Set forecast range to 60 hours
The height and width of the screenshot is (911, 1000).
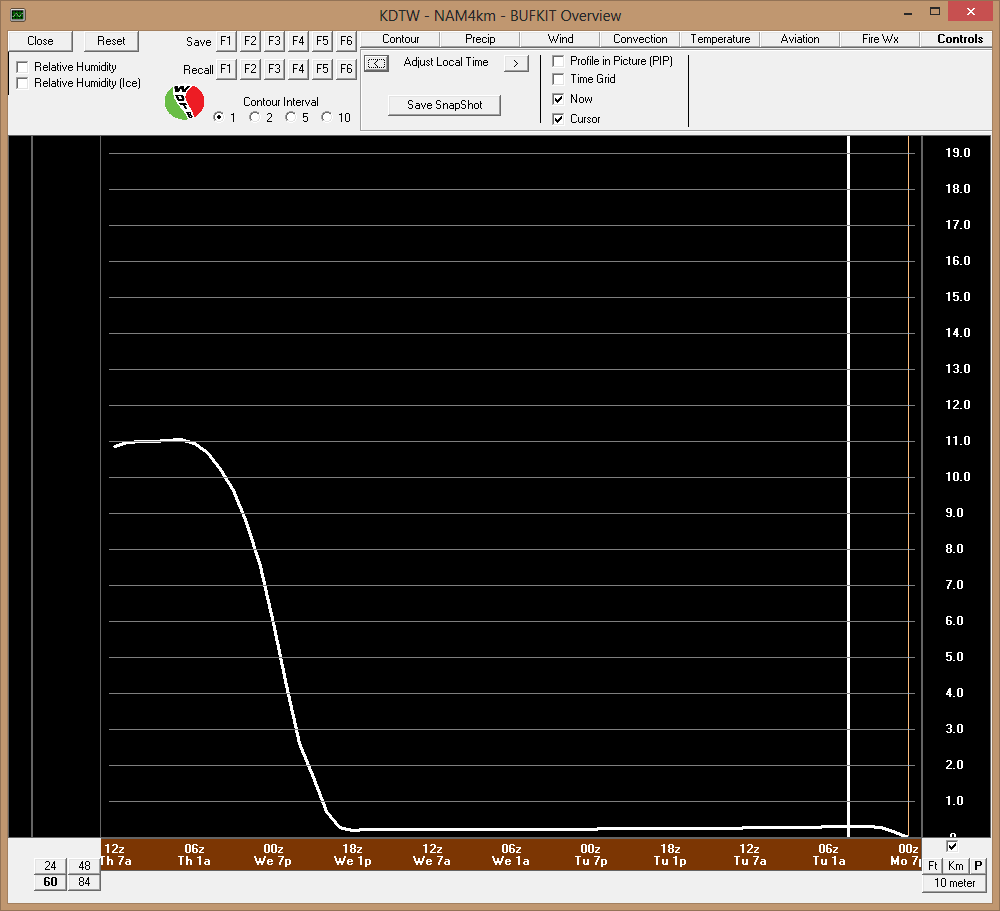click(x=50, y=882)
